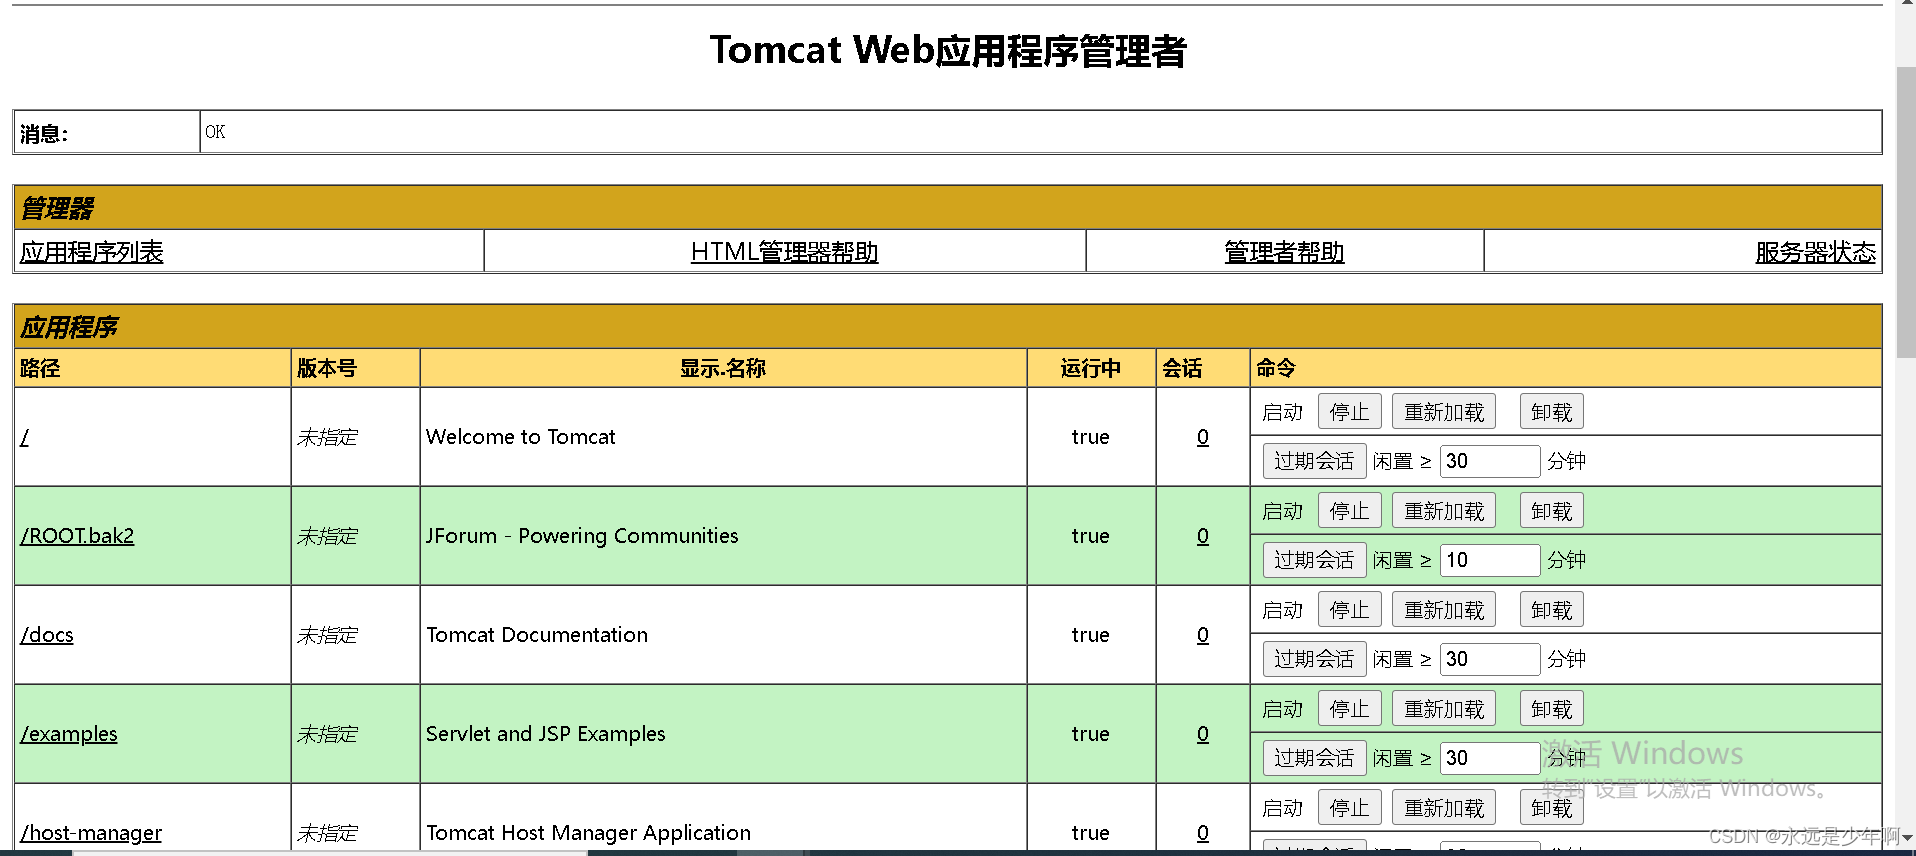The image size is (1916, 856).
Task: Select the 'Tomcat Documentation' display name
Action: coord(537,635)
